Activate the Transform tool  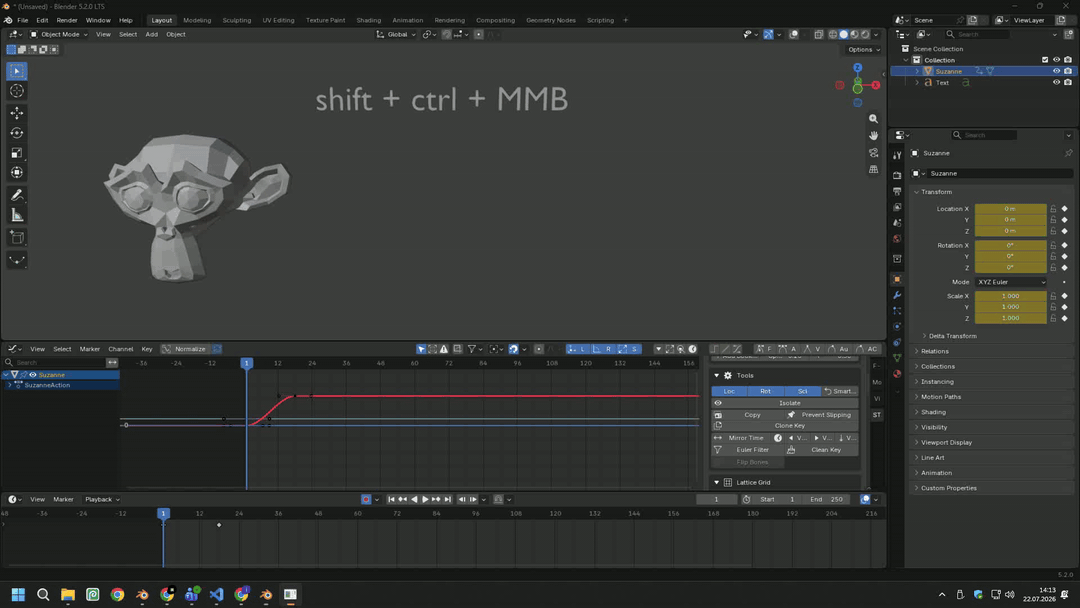[x=17, y=173]
